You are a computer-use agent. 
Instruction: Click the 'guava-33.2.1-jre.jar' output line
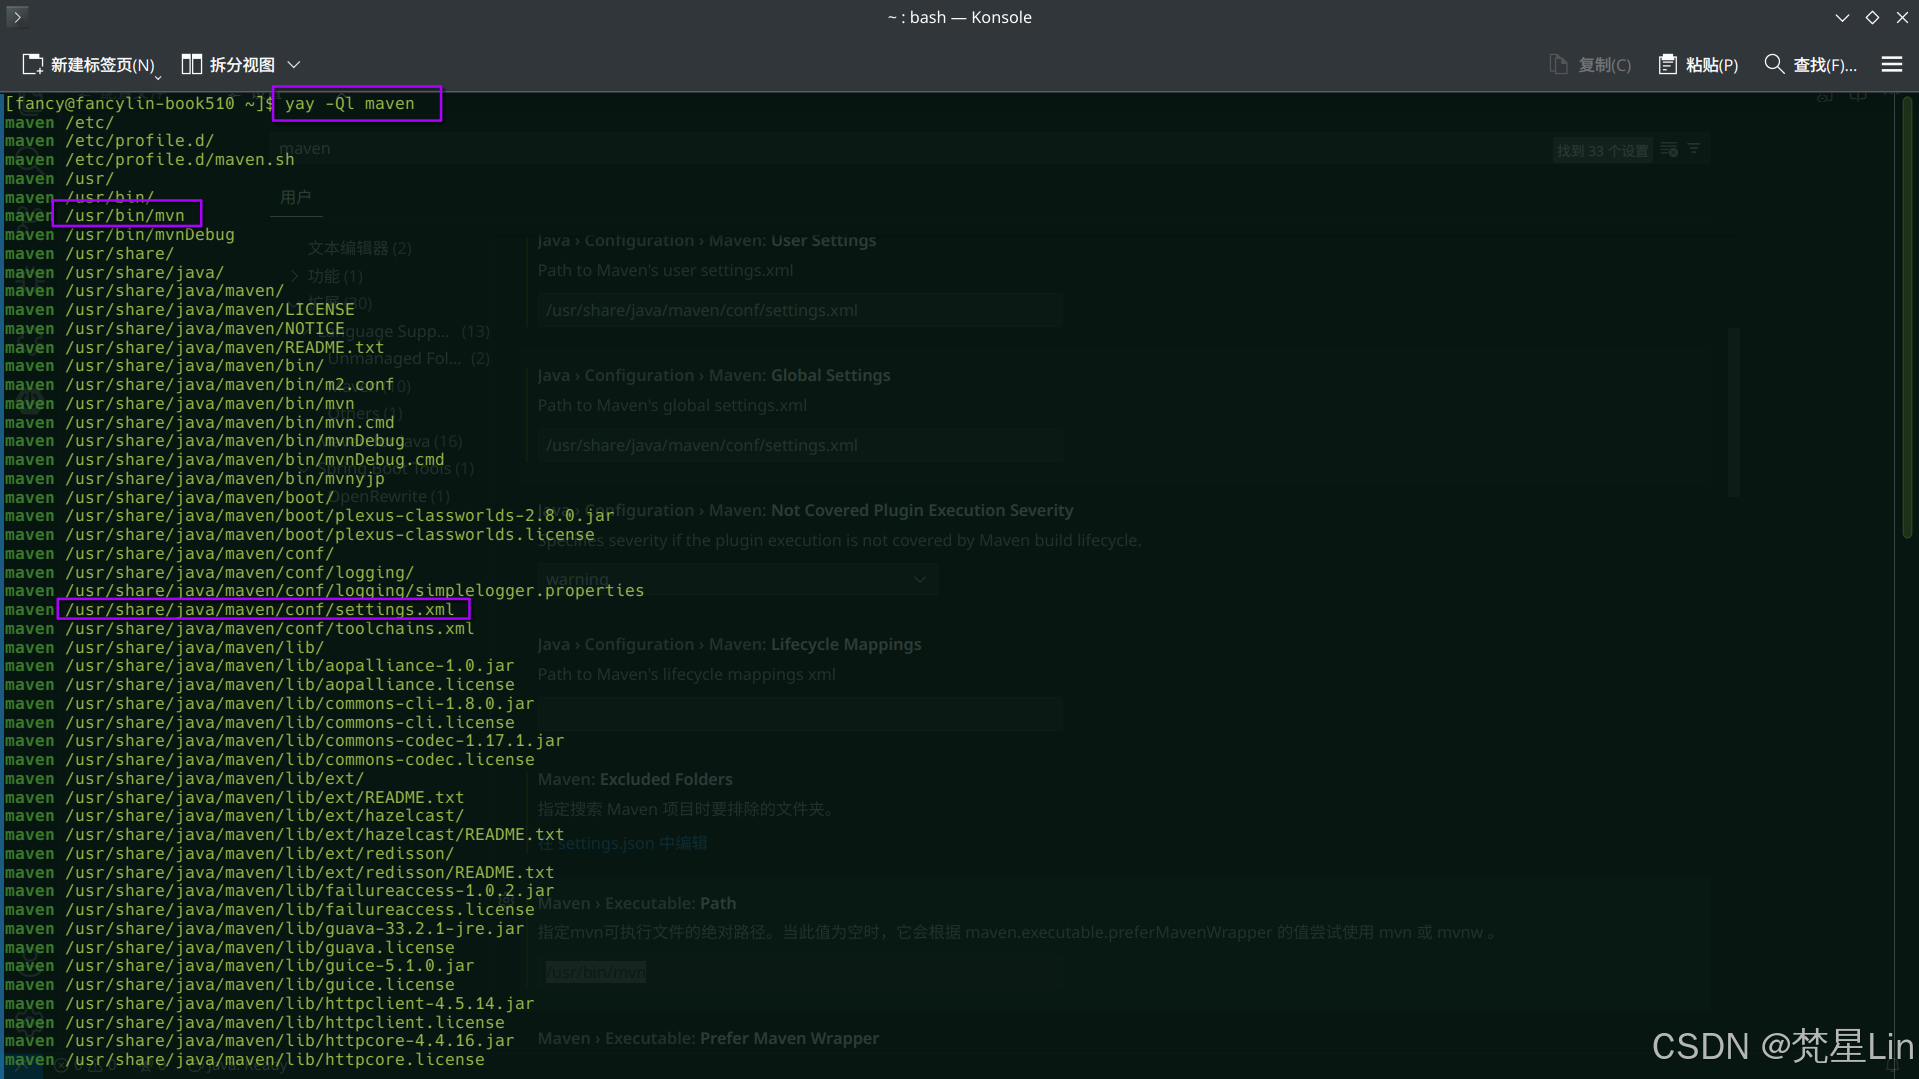[x=295, y=929]
